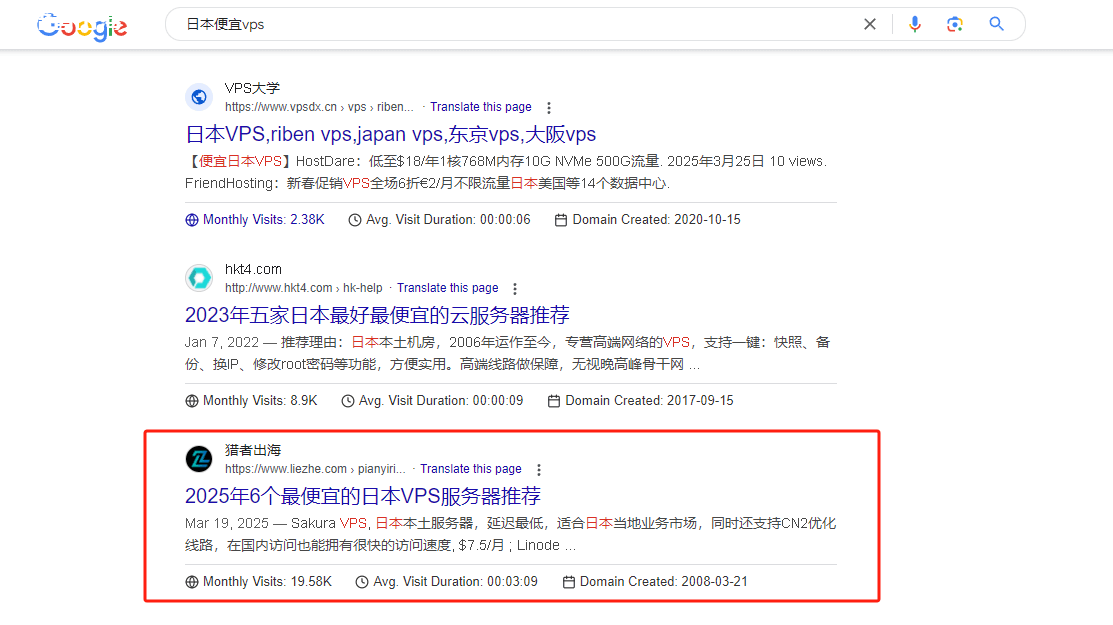Clear the search box with the X icon
1113x625 pixels.
(x=870, y=24)
